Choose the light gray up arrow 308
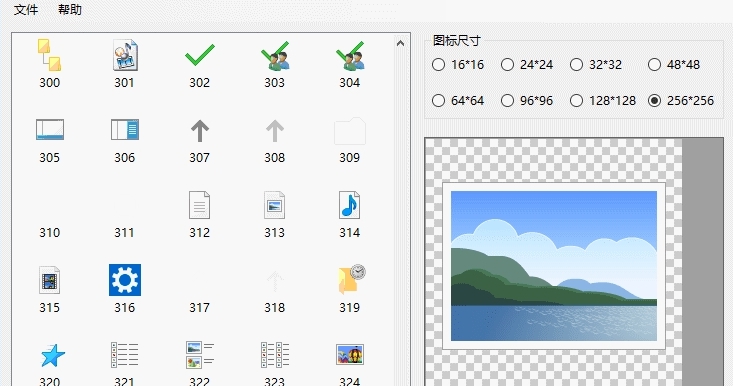 coord(275,130)
